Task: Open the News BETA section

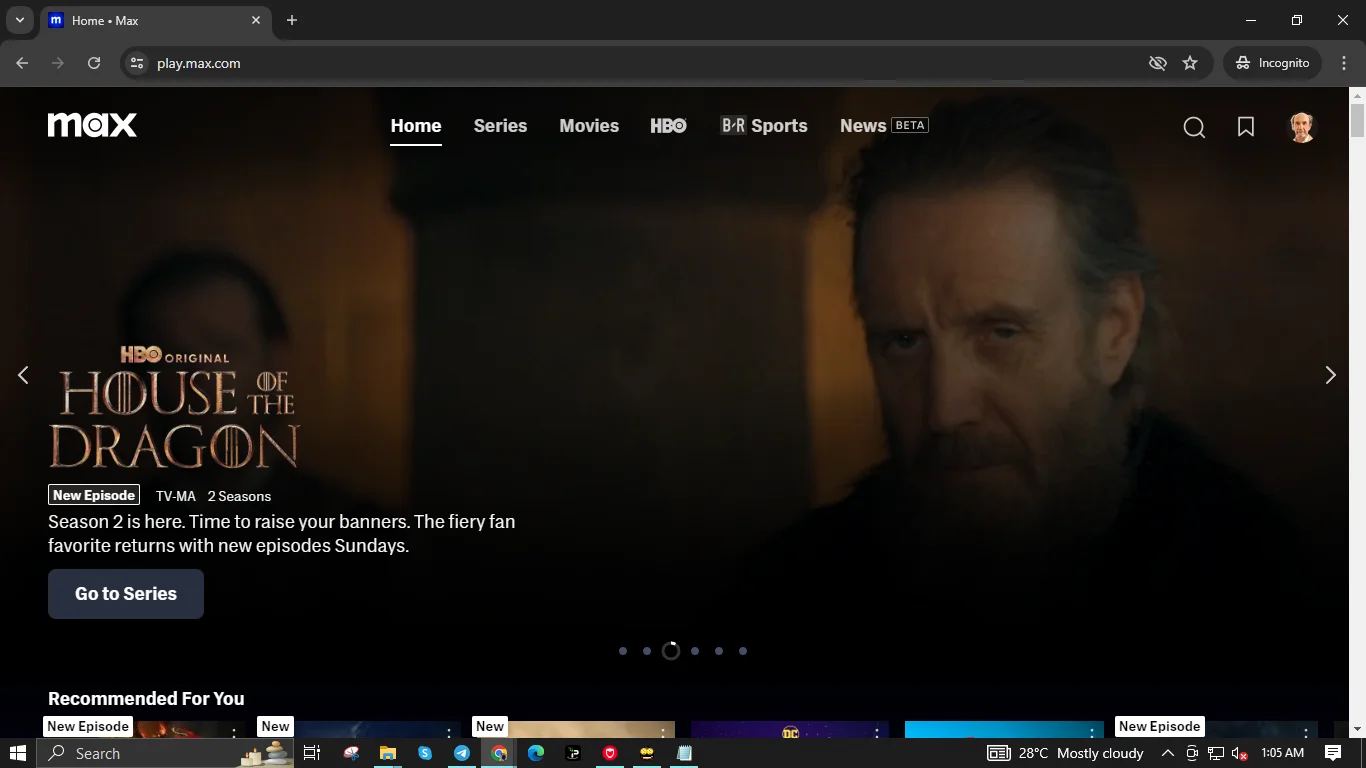Action: tap(884, 126)
